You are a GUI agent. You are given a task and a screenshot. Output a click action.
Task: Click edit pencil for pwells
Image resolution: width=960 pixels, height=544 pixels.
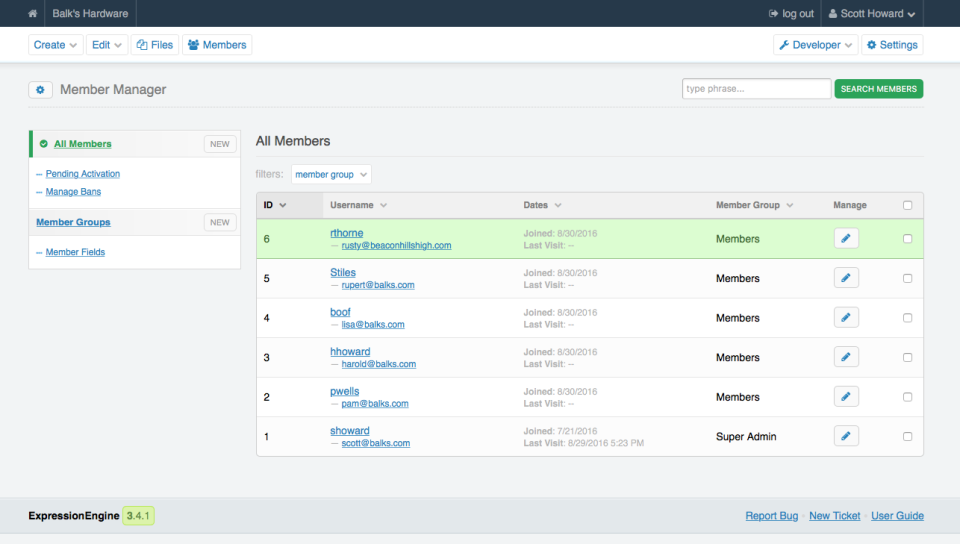coord(846,397)
